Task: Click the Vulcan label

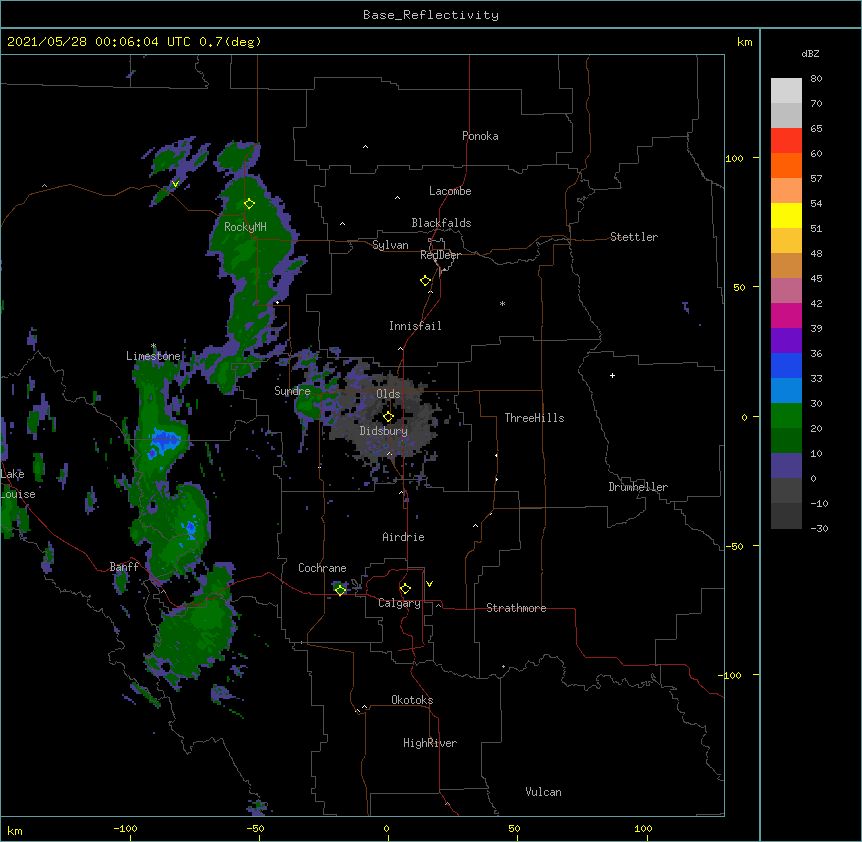Action: [543, 792]
